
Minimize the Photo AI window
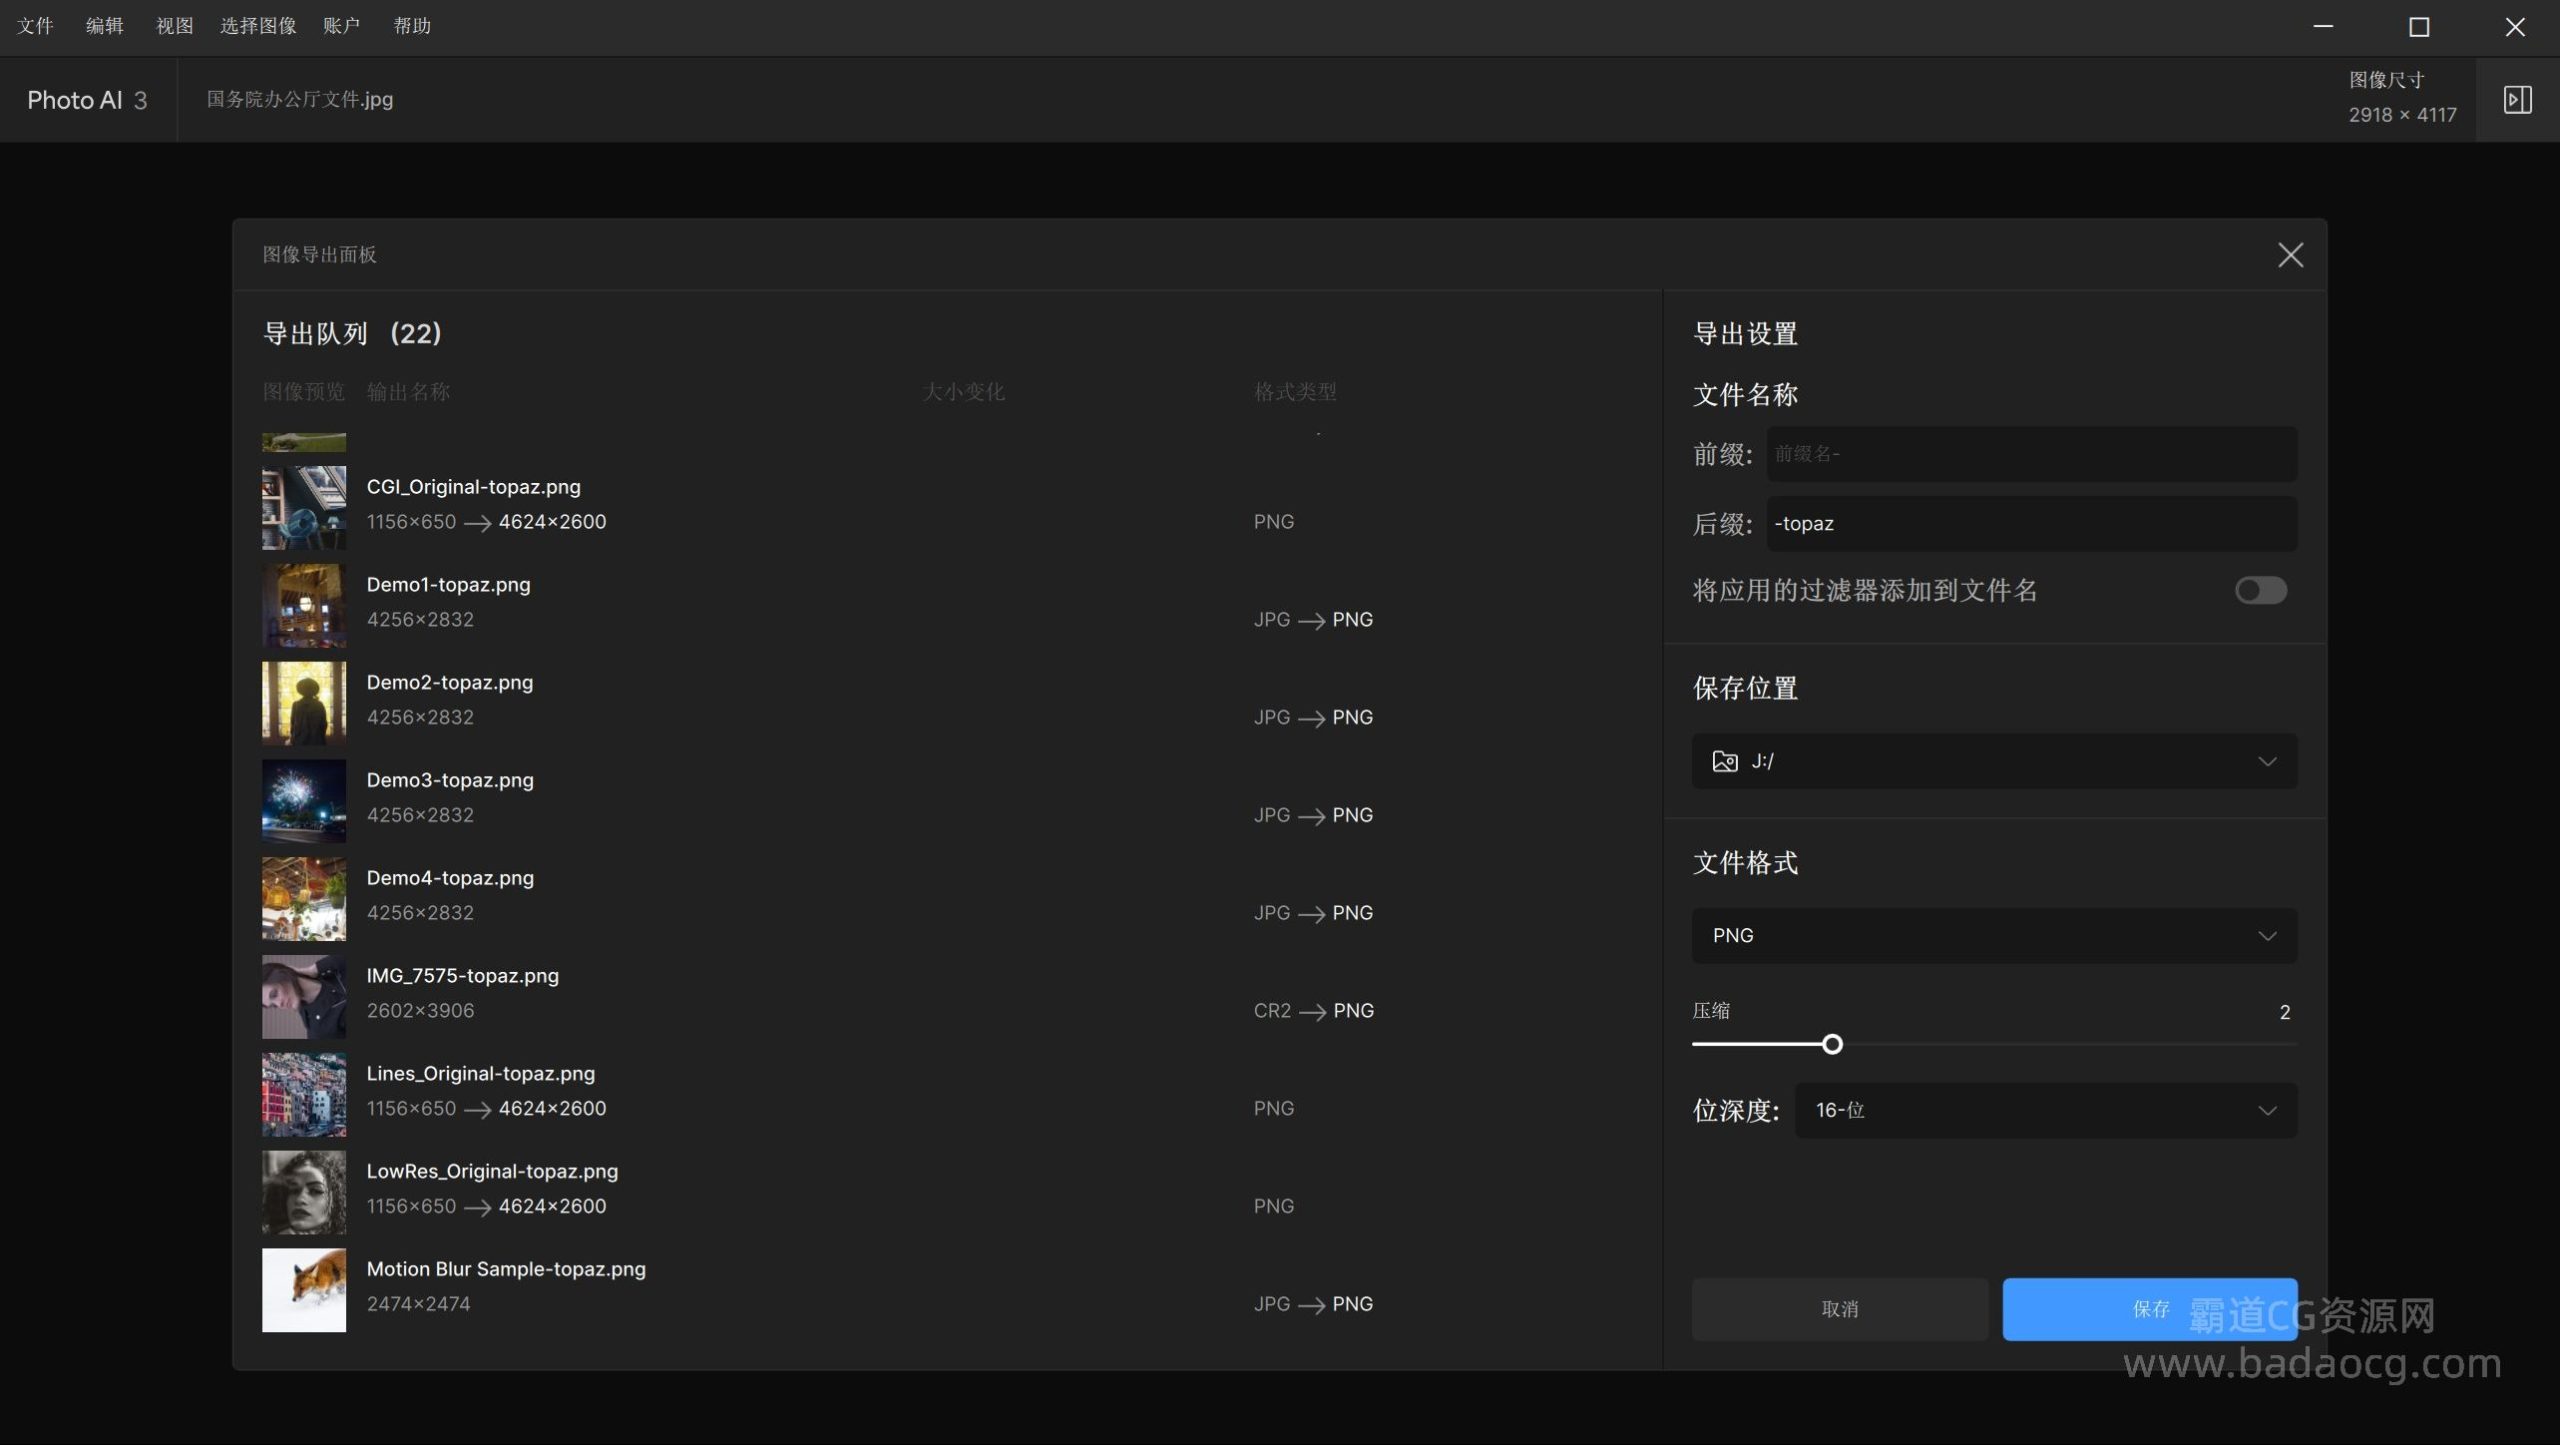click(2323, 27)
